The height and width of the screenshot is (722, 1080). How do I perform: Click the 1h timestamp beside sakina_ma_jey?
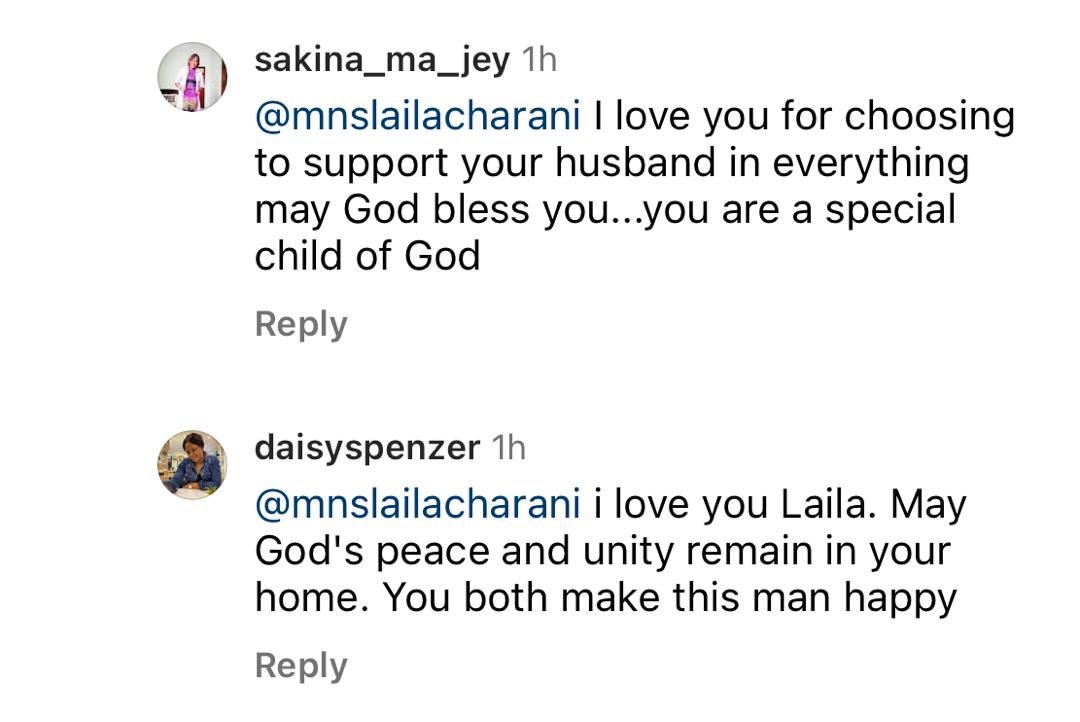[x=539, y=60]
